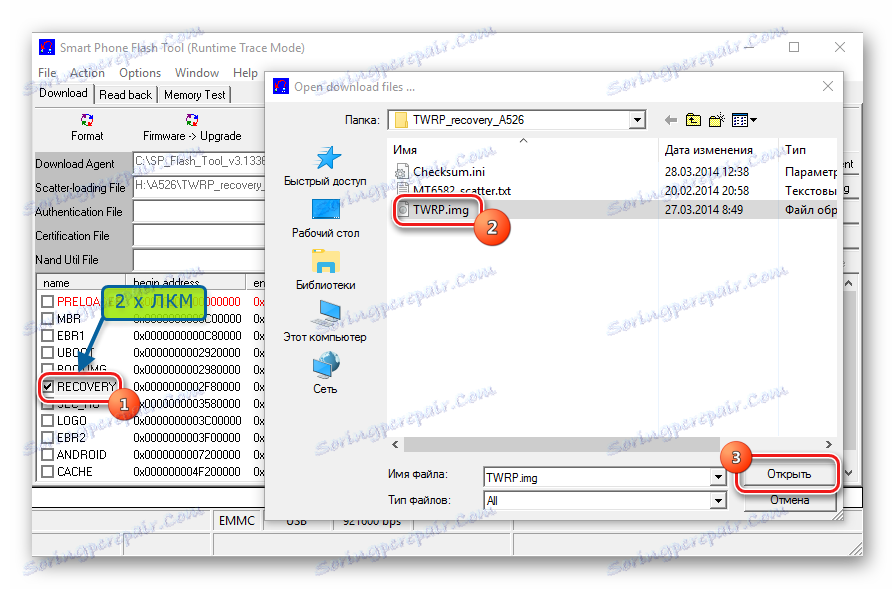Toggle the LOGO checkbox
The height and width of the screenshot is (589, 895).
click(x=47, y=421)
